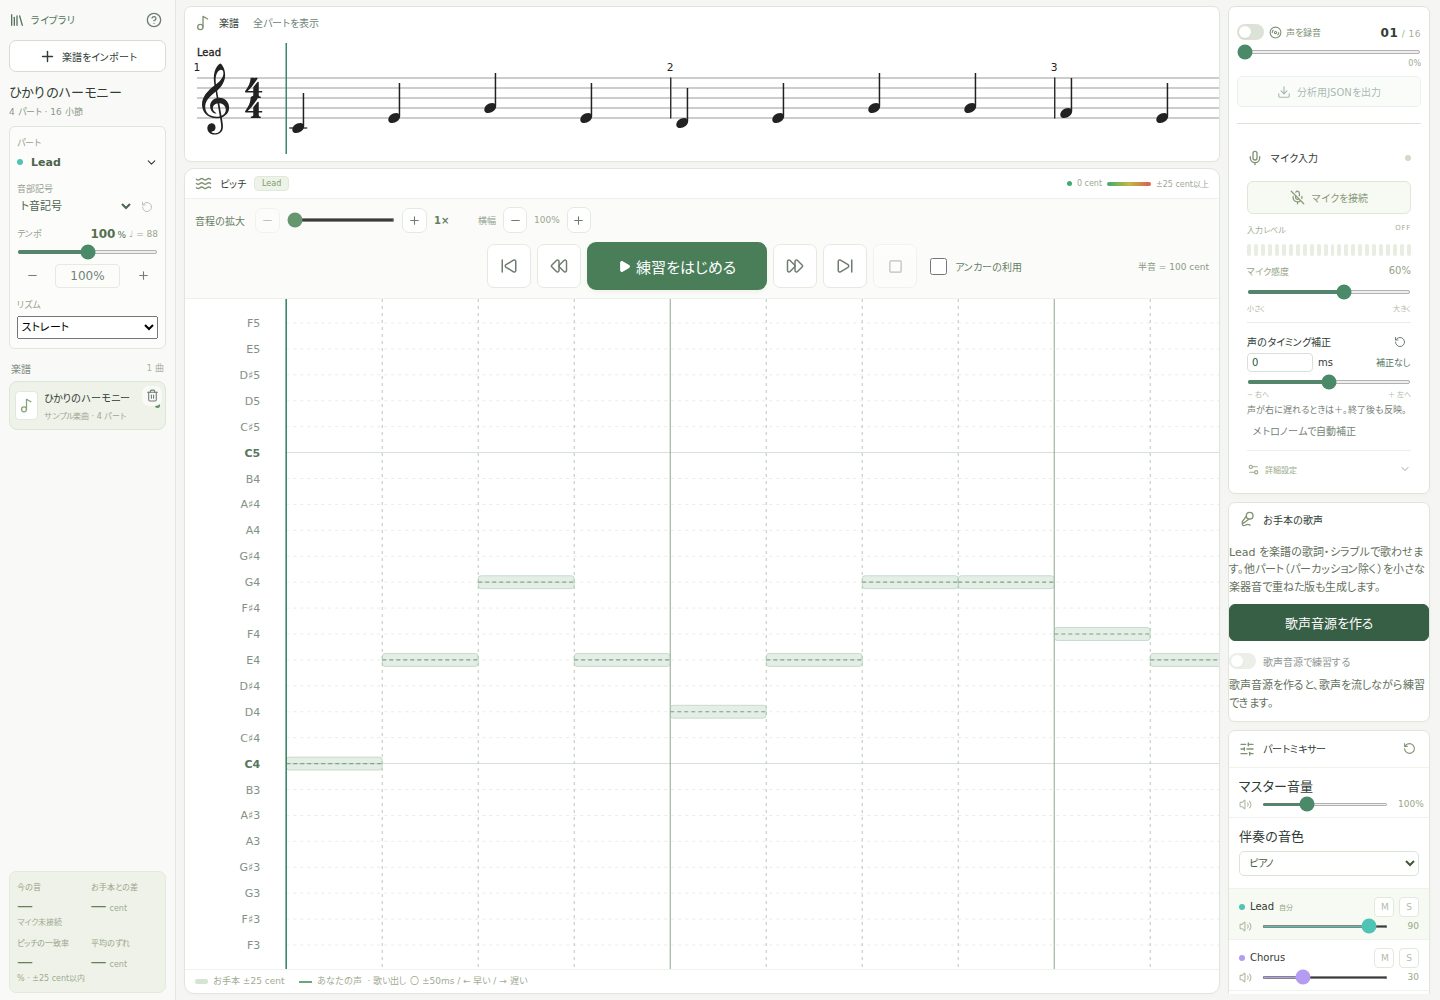The image size is (1440, 1000).
Task: Toggle the 歌声音源で練習する switch
Action: tap(1242, 661)
